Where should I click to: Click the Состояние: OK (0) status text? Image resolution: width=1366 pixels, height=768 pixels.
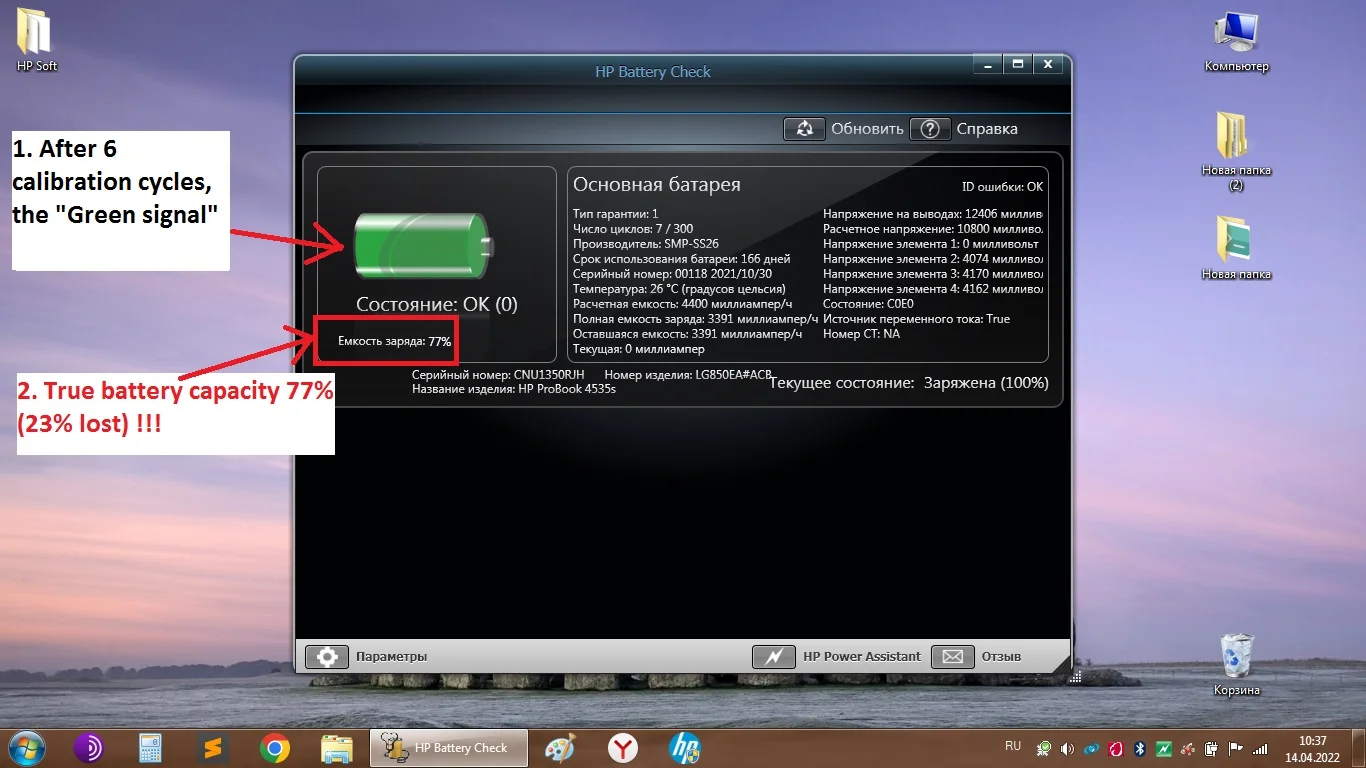click(437, 304)
